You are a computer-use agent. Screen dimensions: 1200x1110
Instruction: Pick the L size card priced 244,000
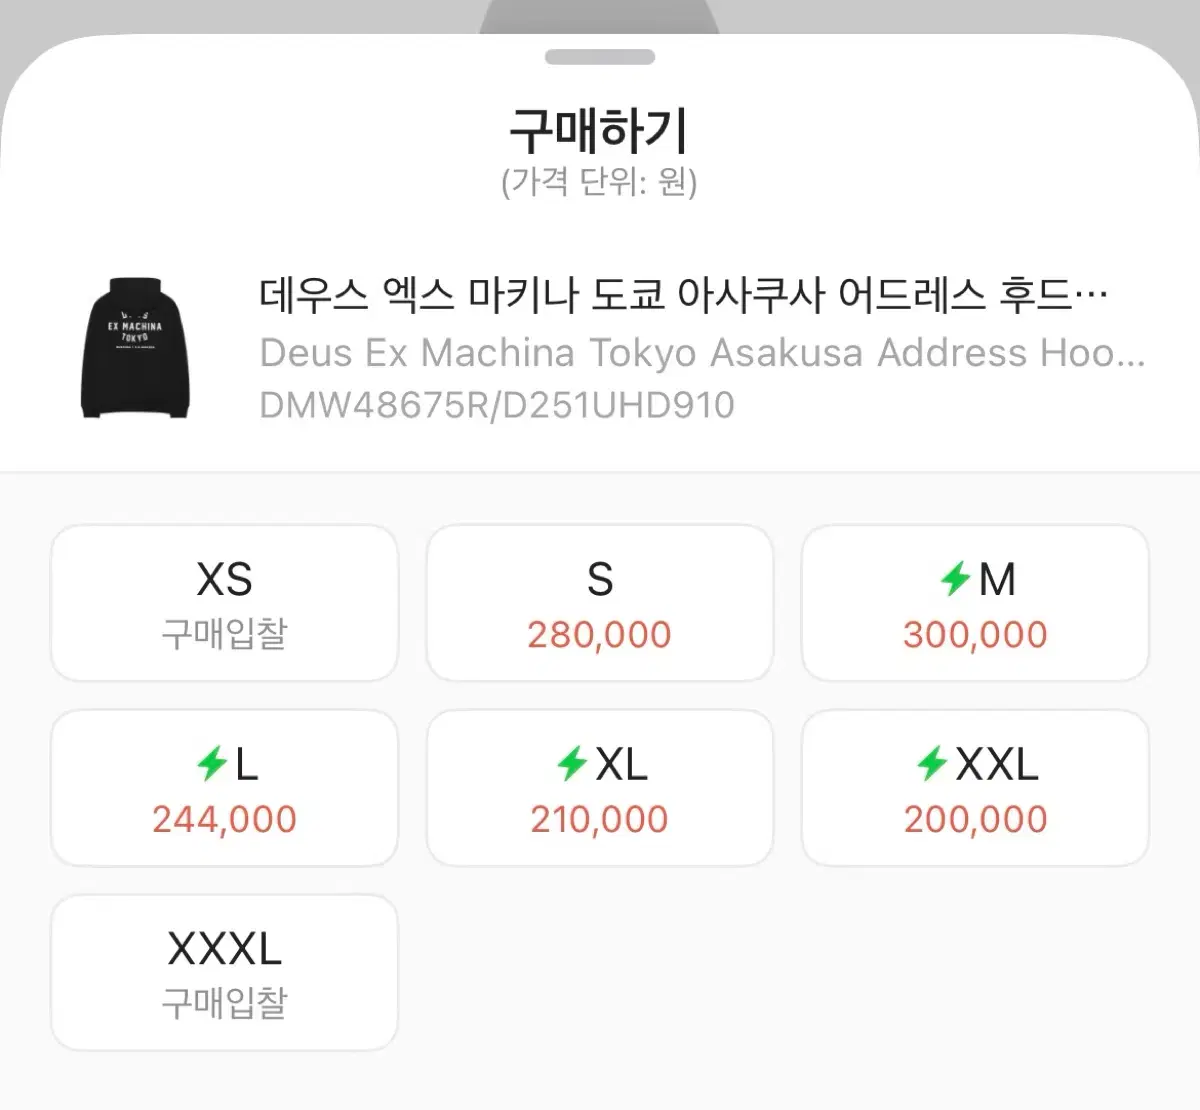[224, 788]
